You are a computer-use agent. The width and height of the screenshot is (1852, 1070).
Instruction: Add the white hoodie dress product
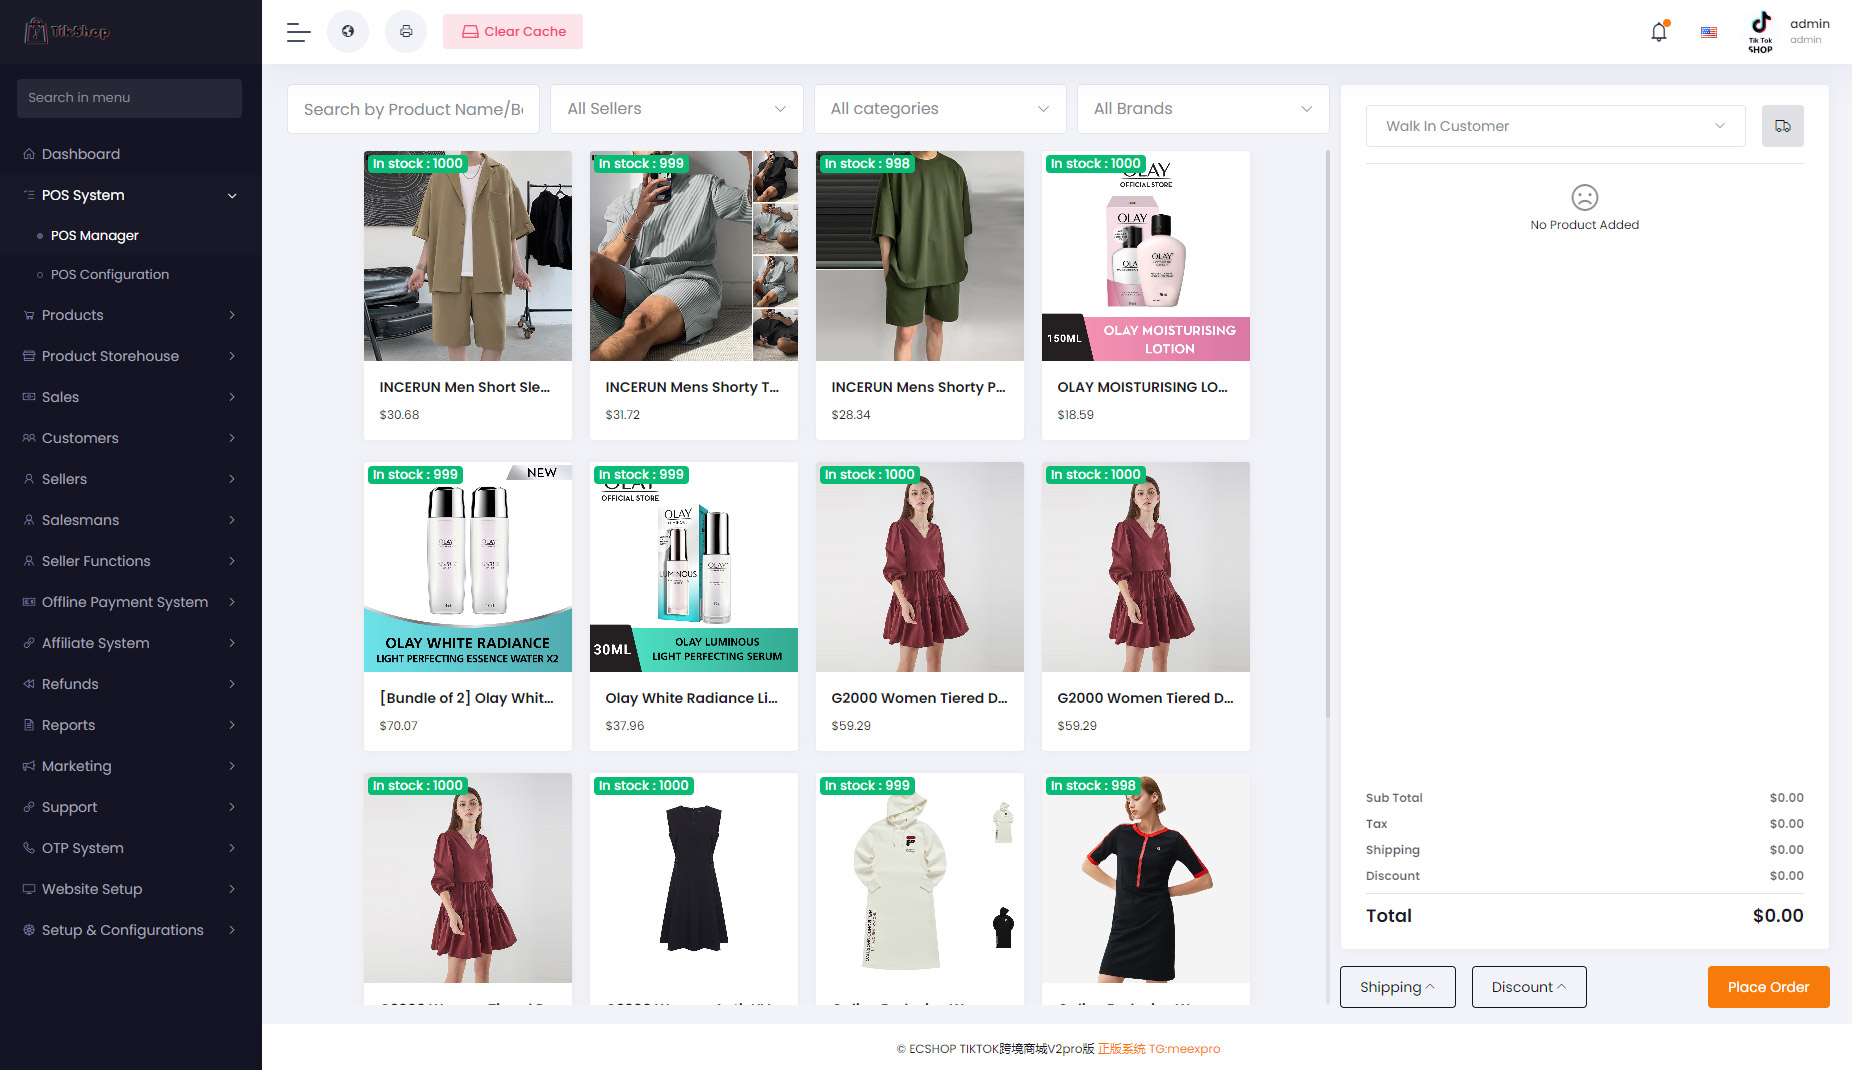coord(920,888)
